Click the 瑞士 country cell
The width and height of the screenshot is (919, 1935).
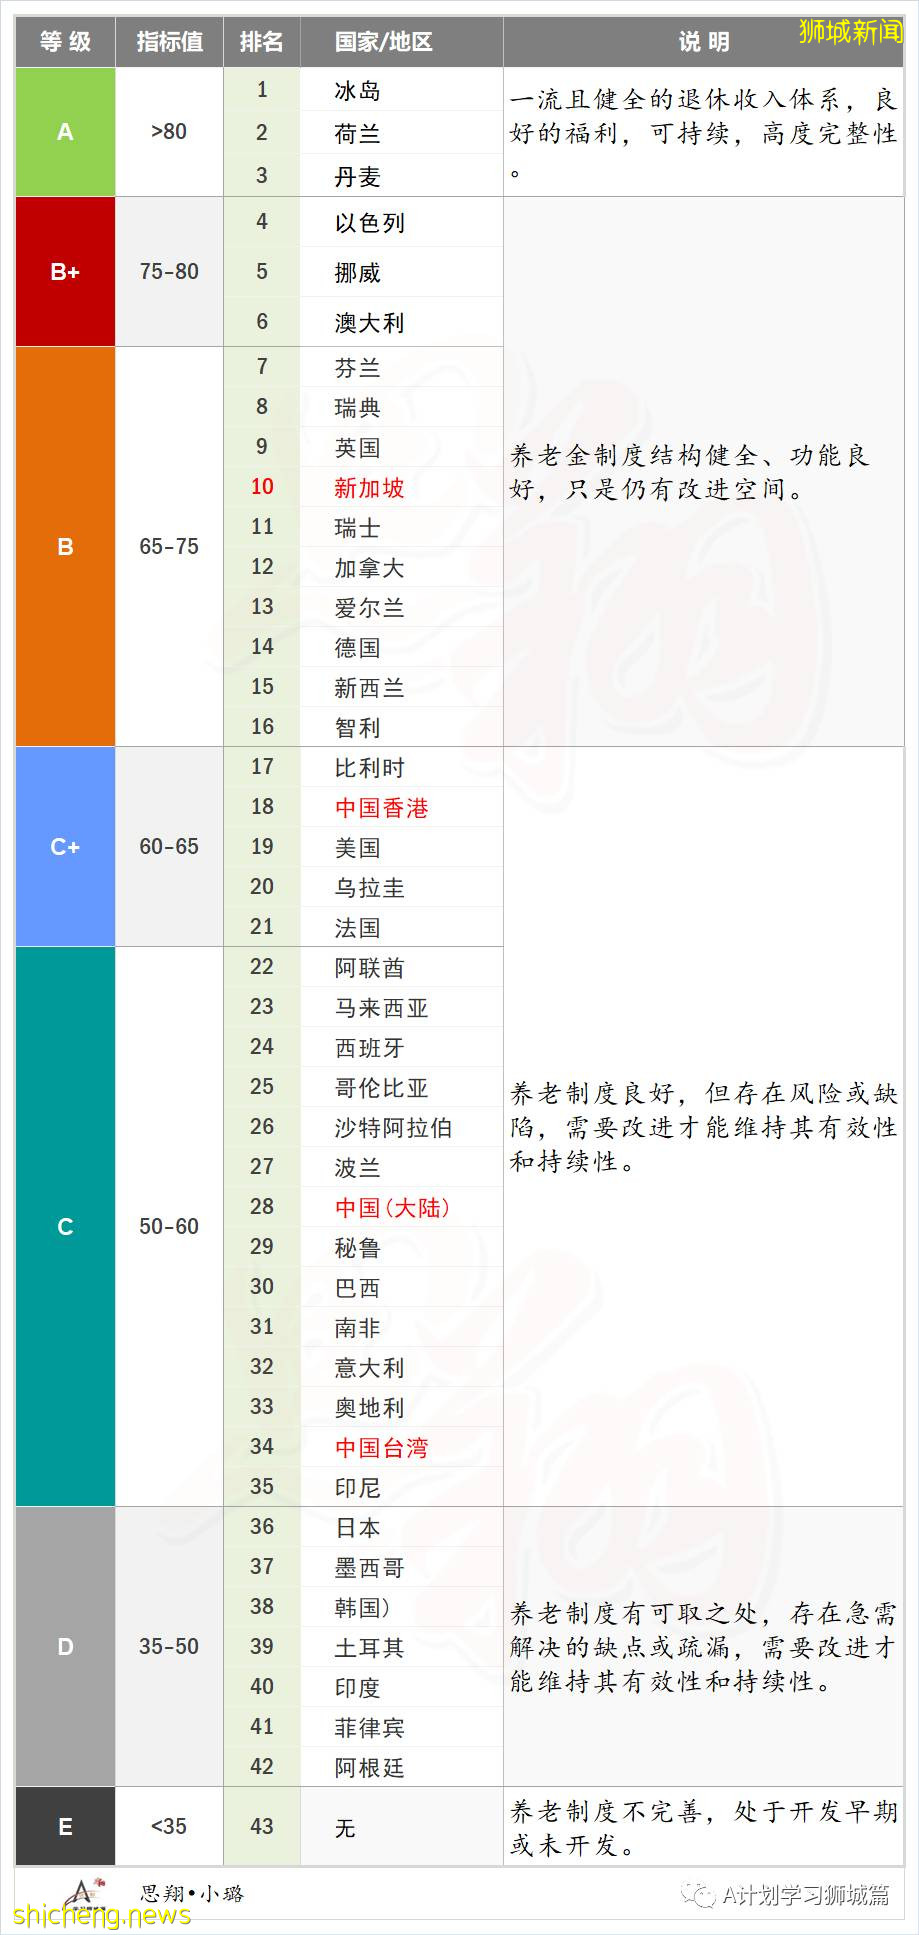point(401,527)
